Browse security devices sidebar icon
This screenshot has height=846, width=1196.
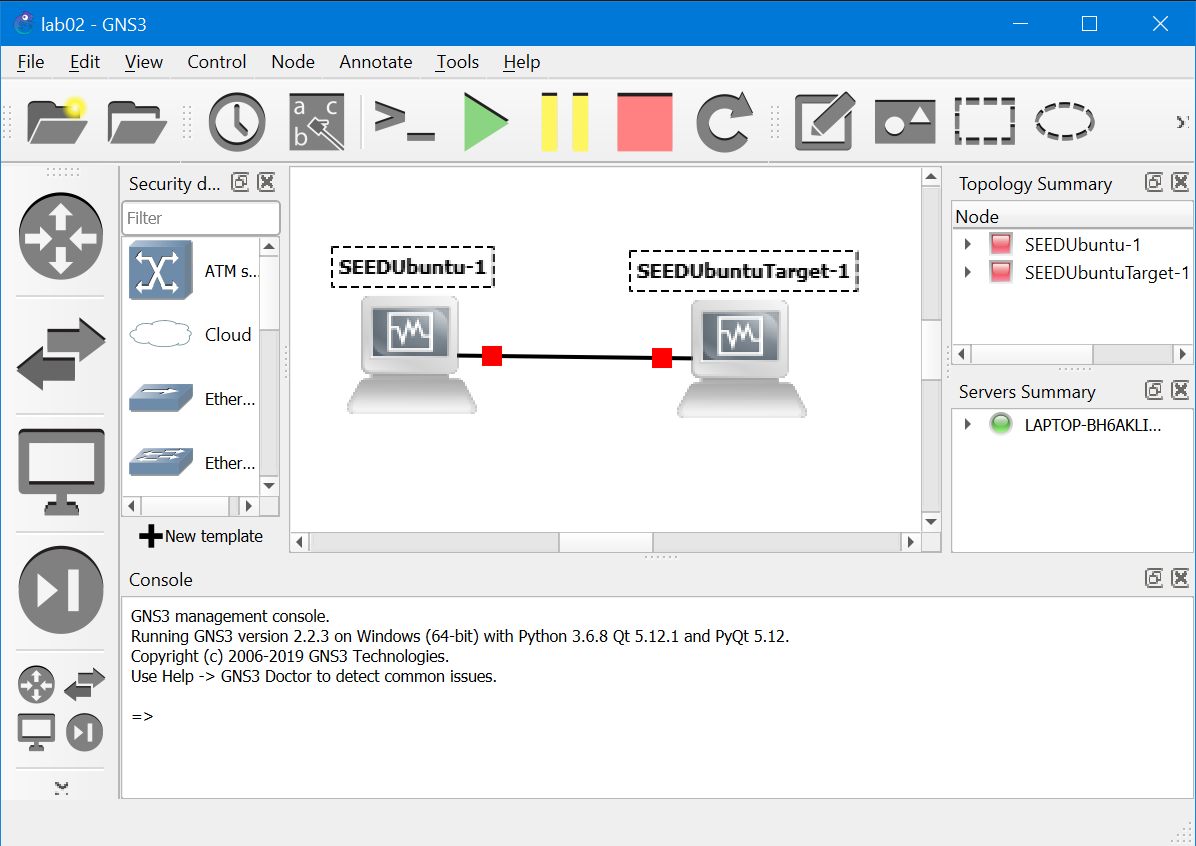tap(60, 590)
